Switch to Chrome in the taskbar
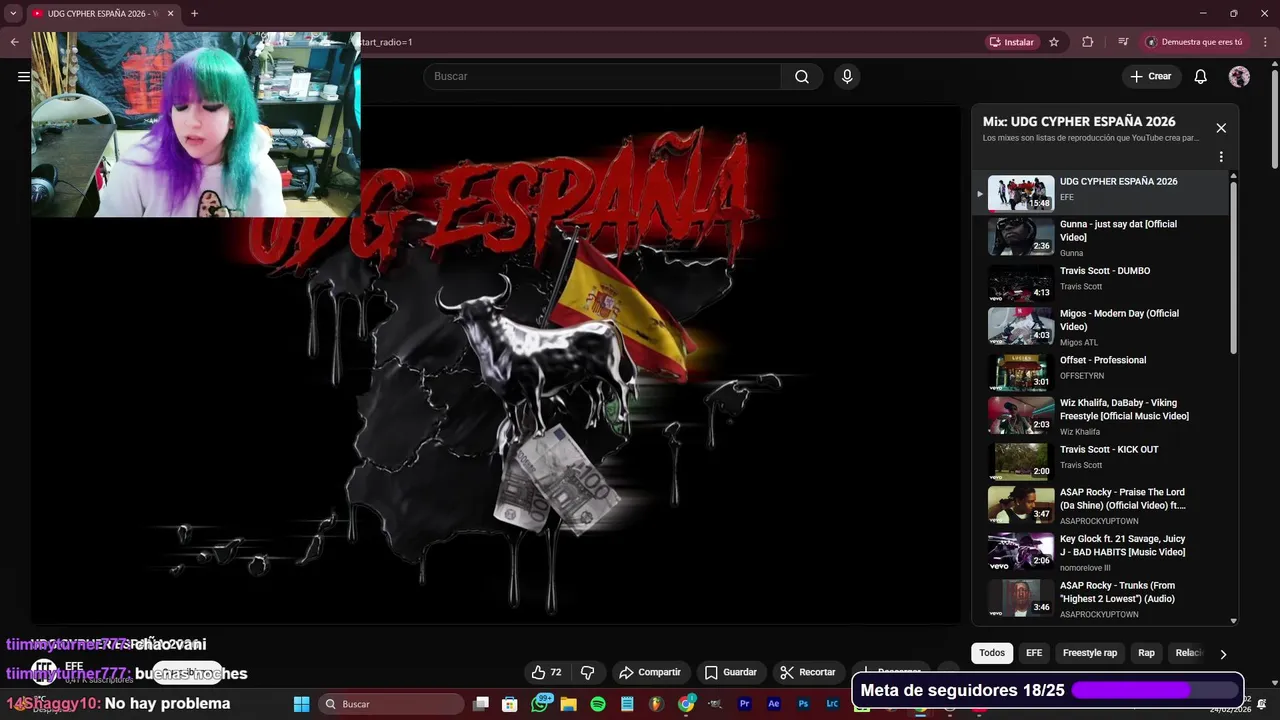This screenshot has height=720, width=1280. click(686, 704)
